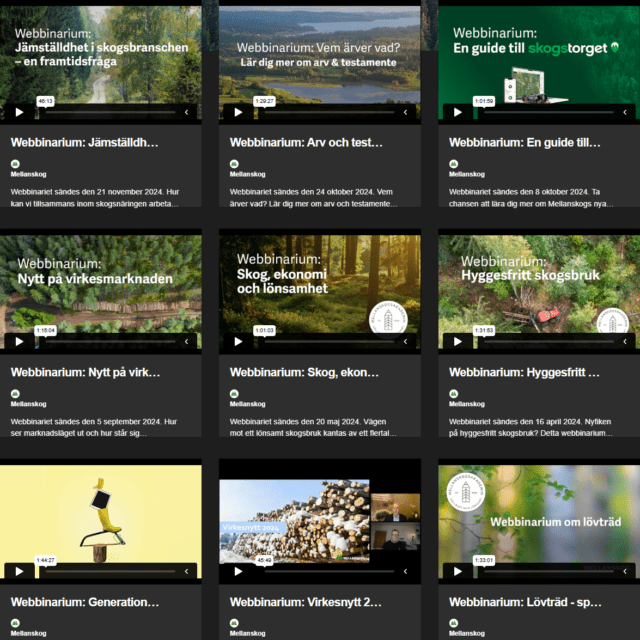The height and width of the screenshot is (640, 640).
Task: Start the skogstorget guide video
Action: click(x=458, y=112)
